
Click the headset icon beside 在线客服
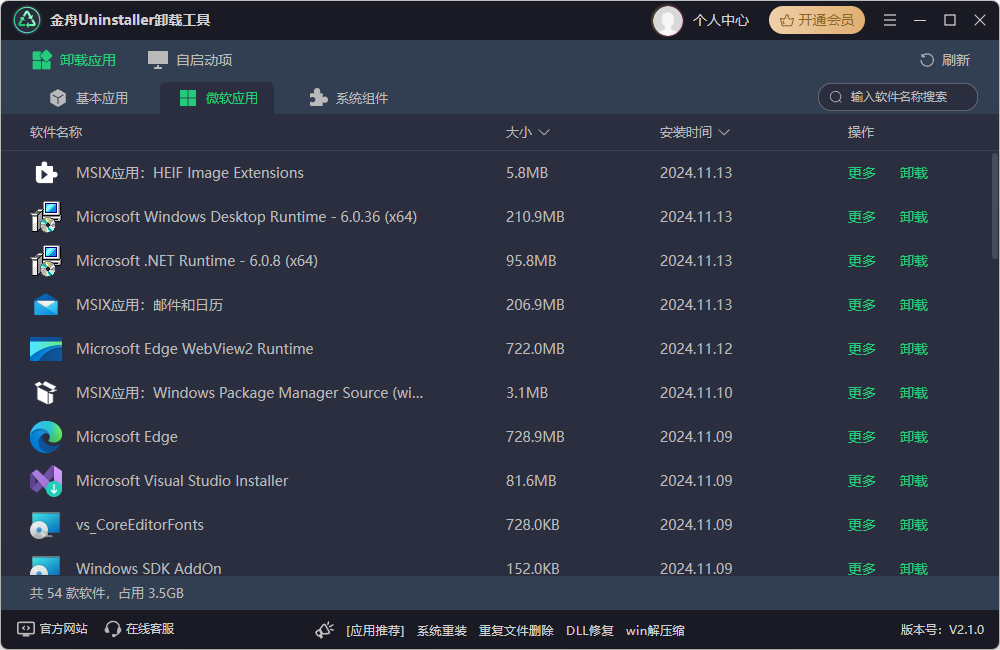click(x=113, y=629)
